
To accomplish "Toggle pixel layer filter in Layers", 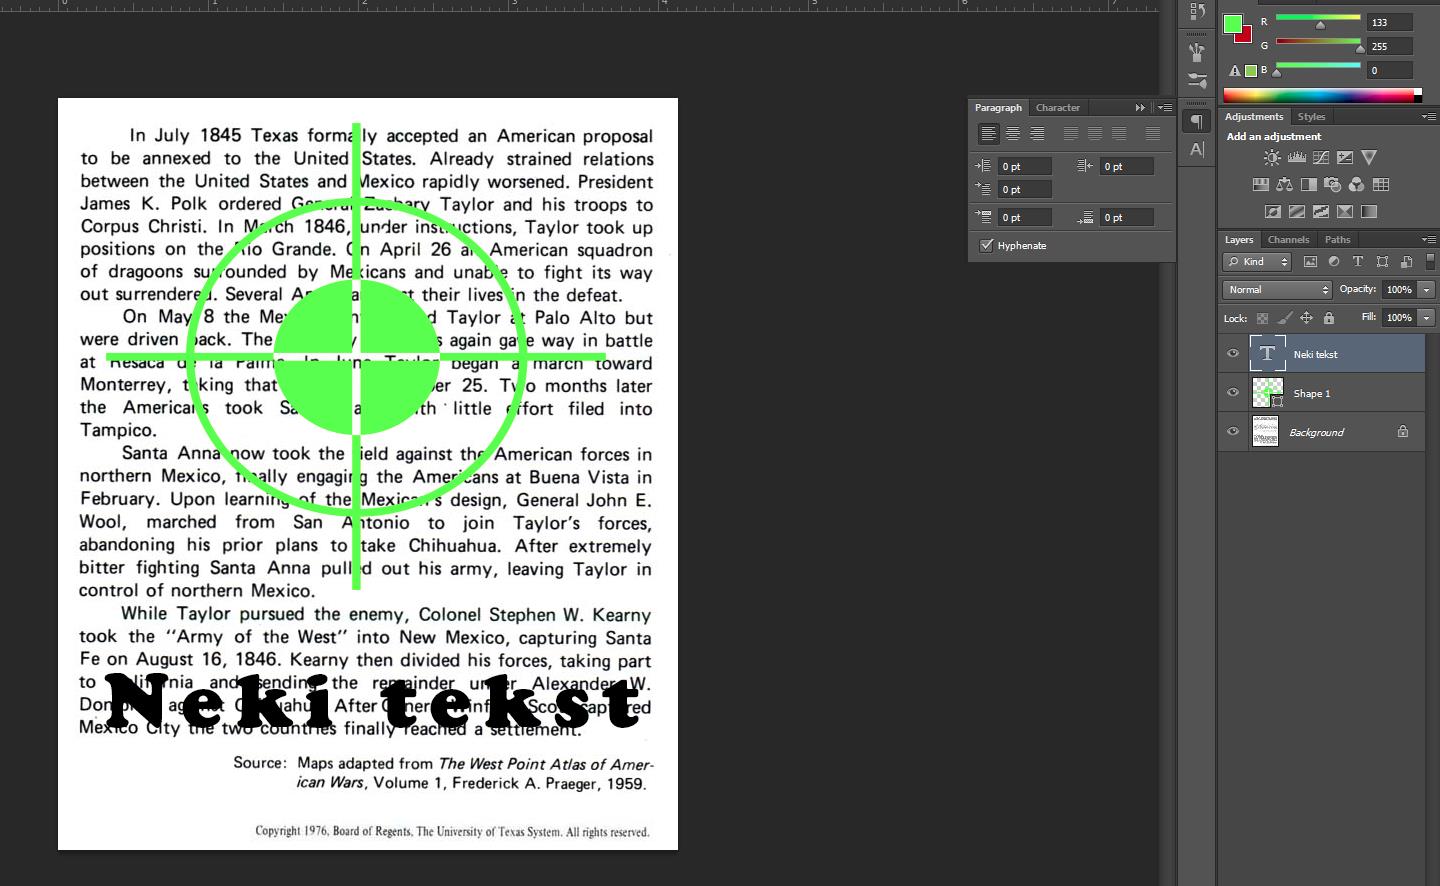I will 1310,262.
